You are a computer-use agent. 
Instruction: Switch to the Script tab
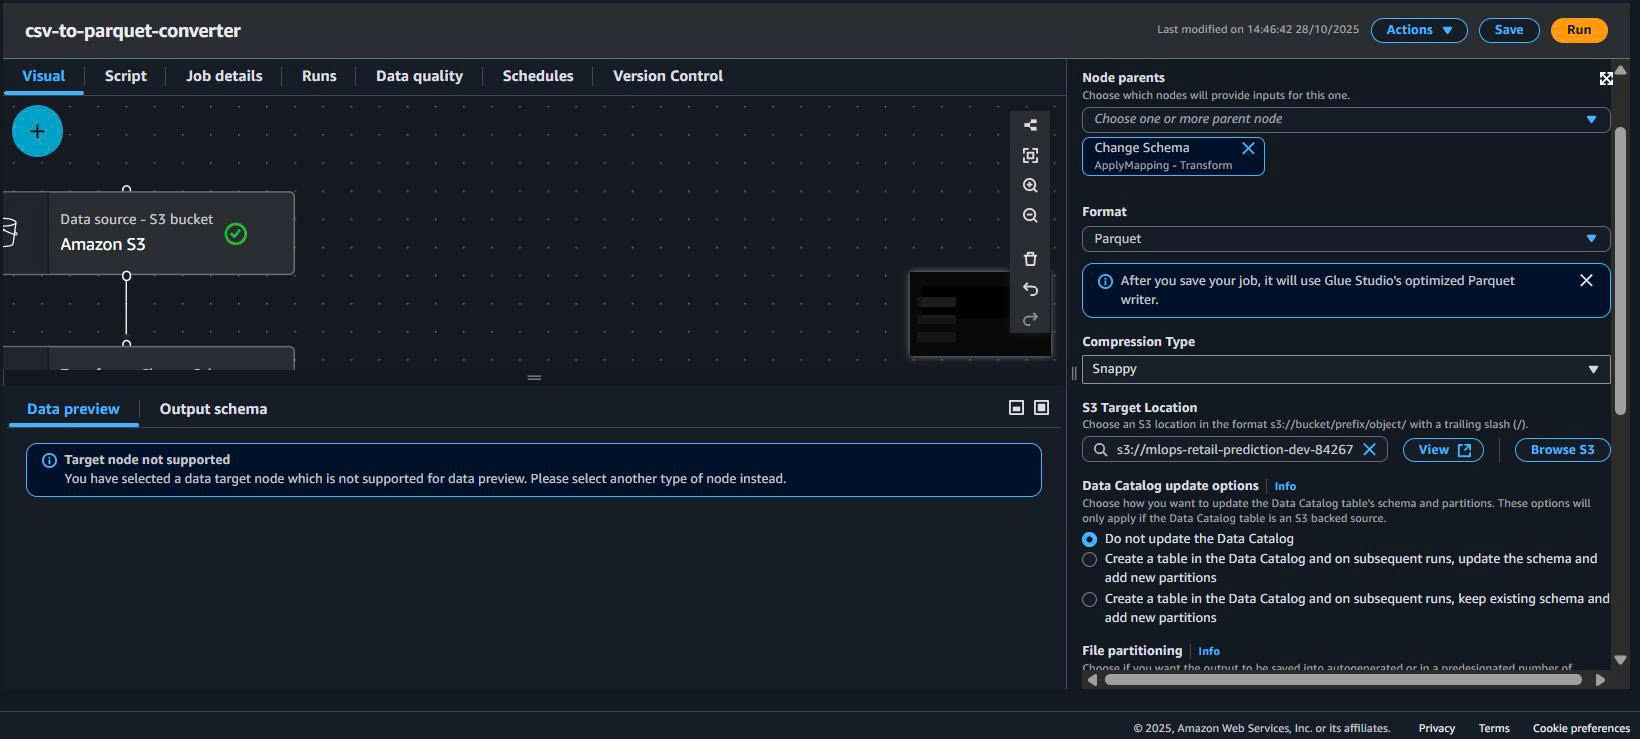[x=125, y=76]
